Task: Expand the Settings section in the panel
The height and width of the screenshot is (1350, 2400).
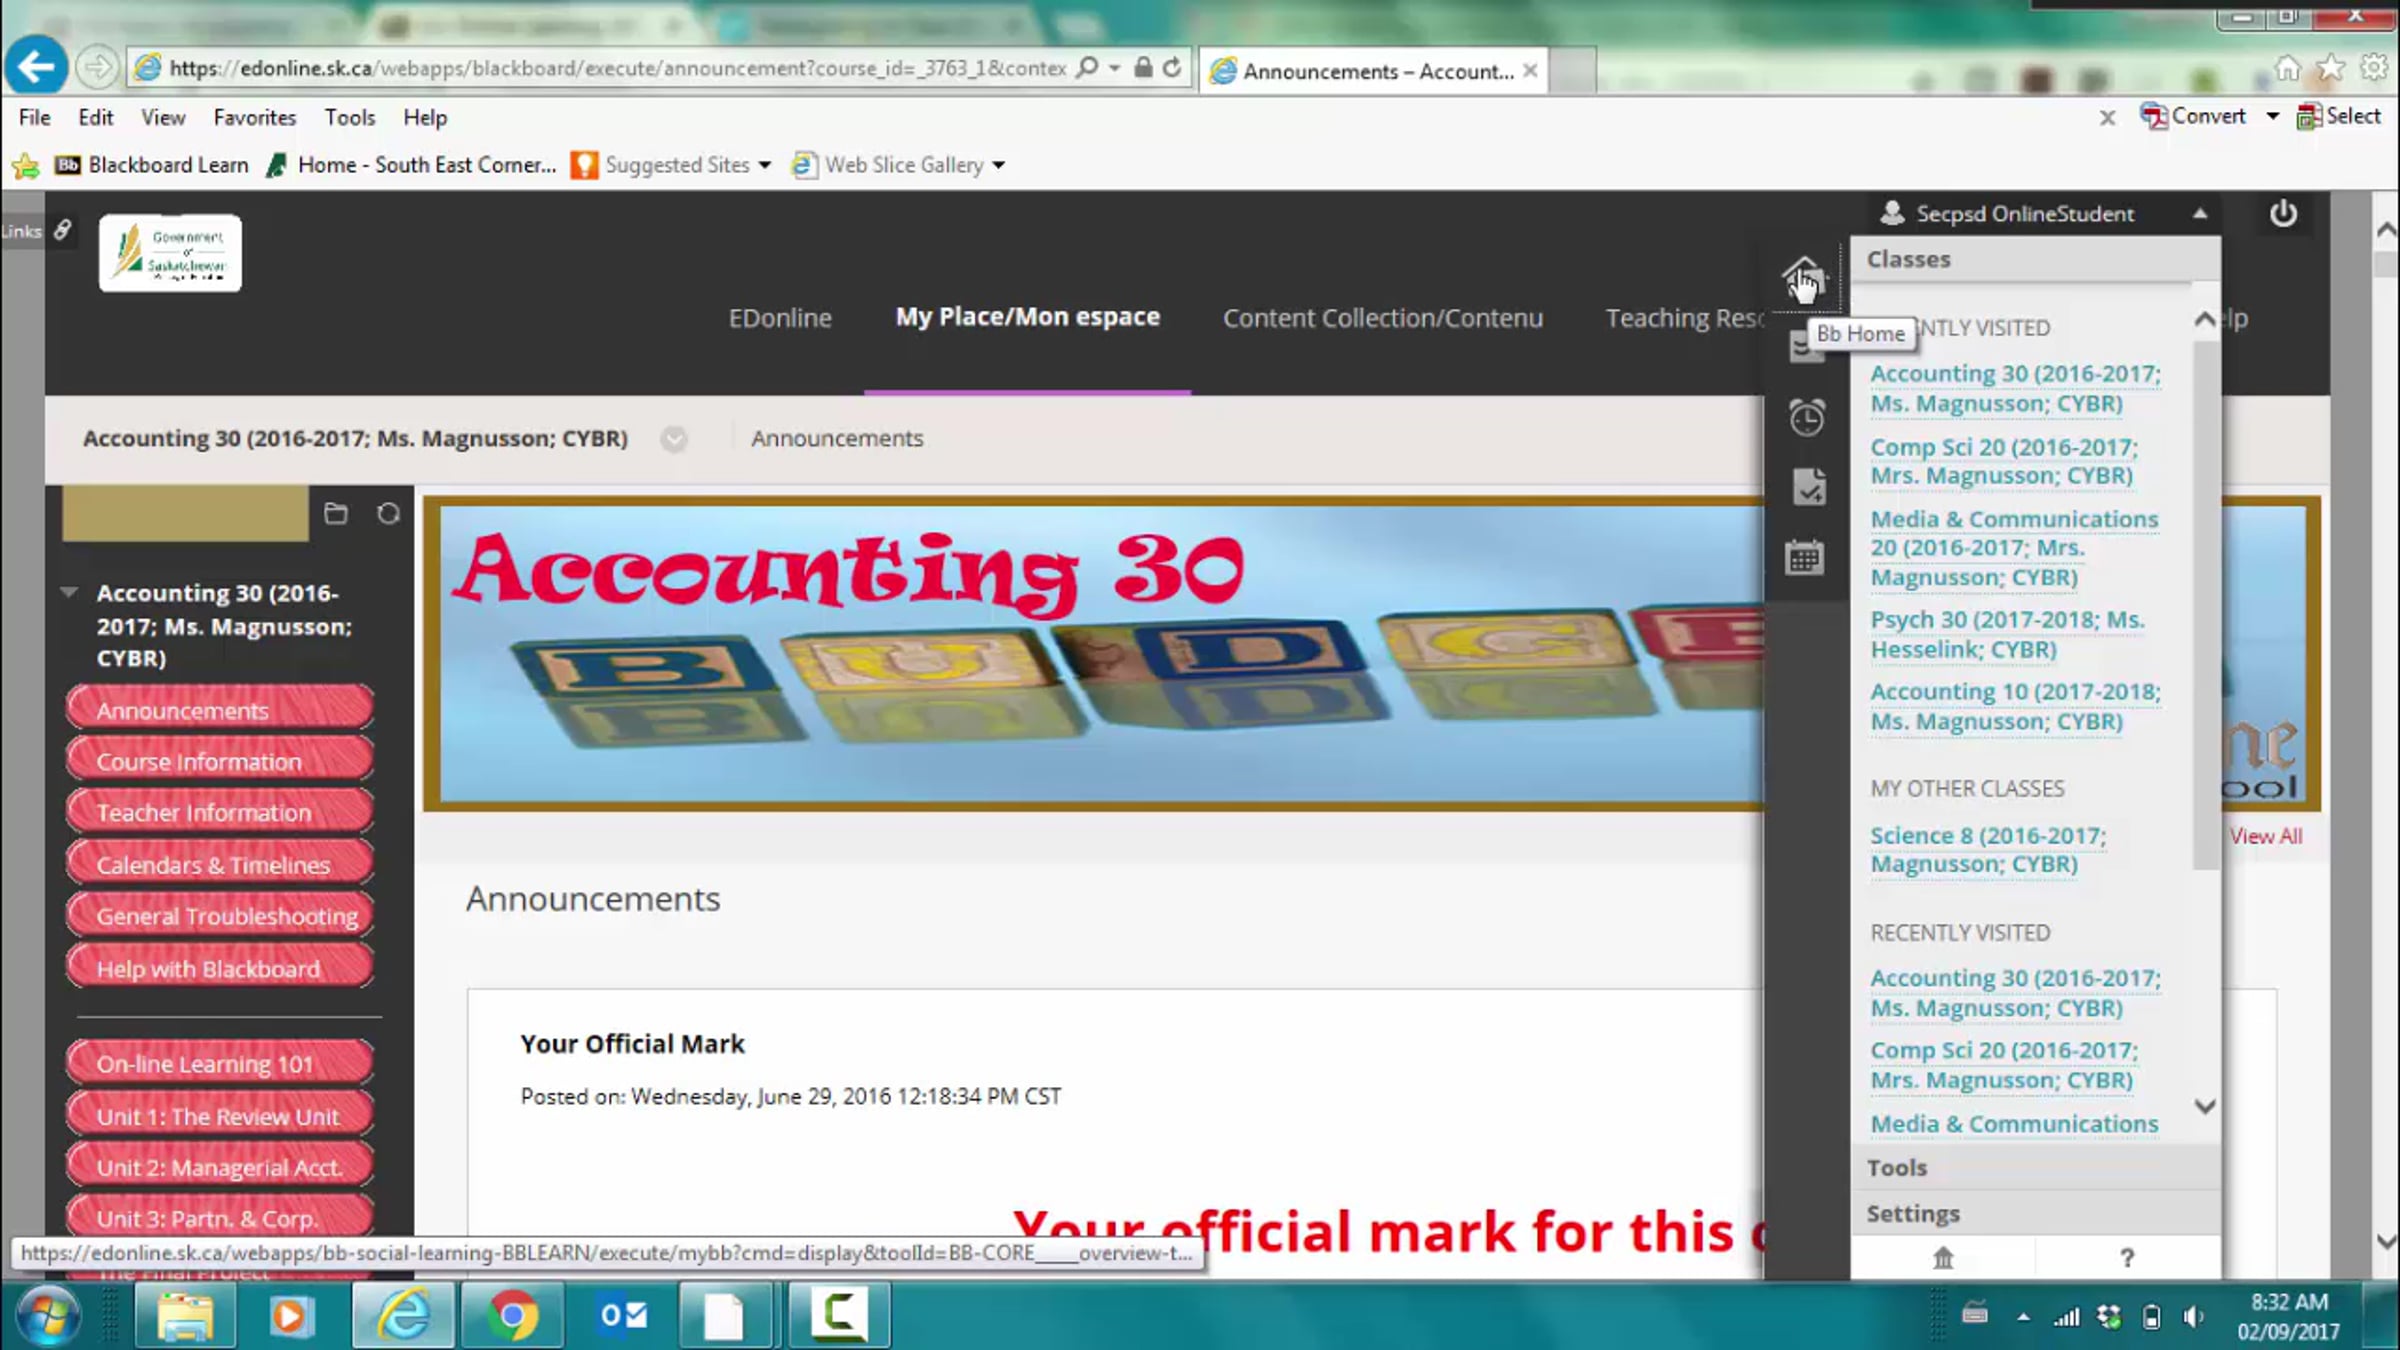Action: click(2035, 1213)
